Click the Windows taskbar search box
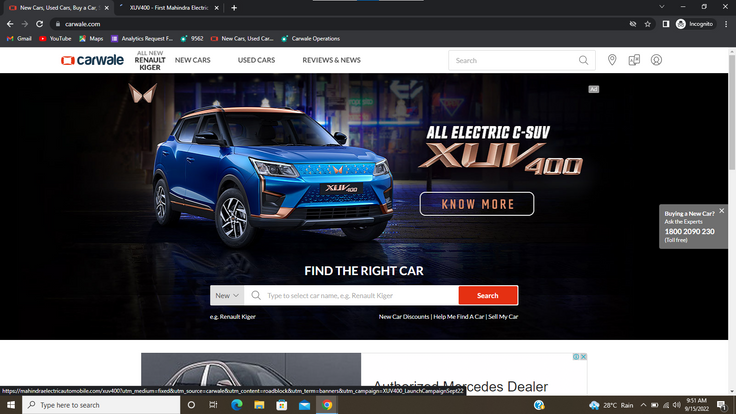Image resolution: width=736 pixels, height=414 pixels. point(101,405)
